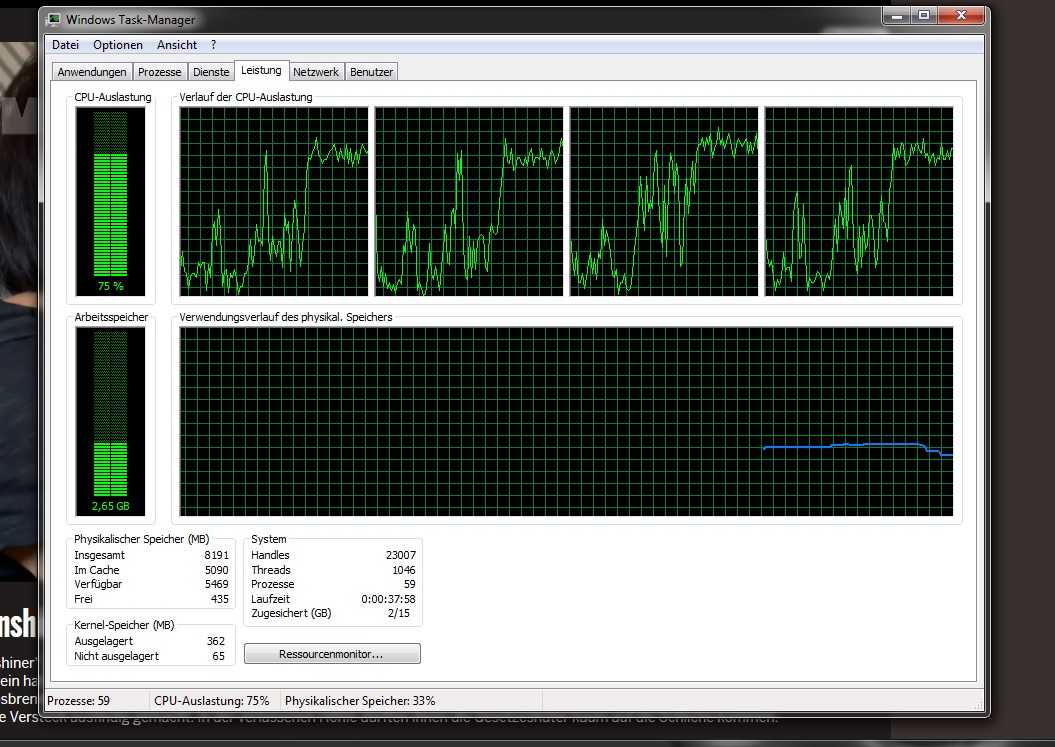
Task: Click the Task-Manager title bar icon
Action: pos(54,20)
